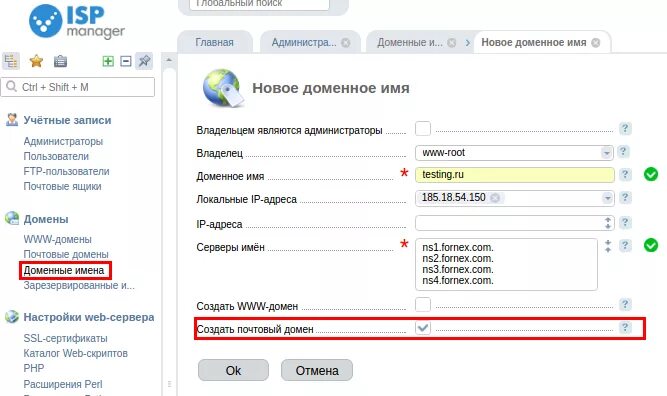Click the search magnifier icon in menu filter
667x396 pixels.
11,87
